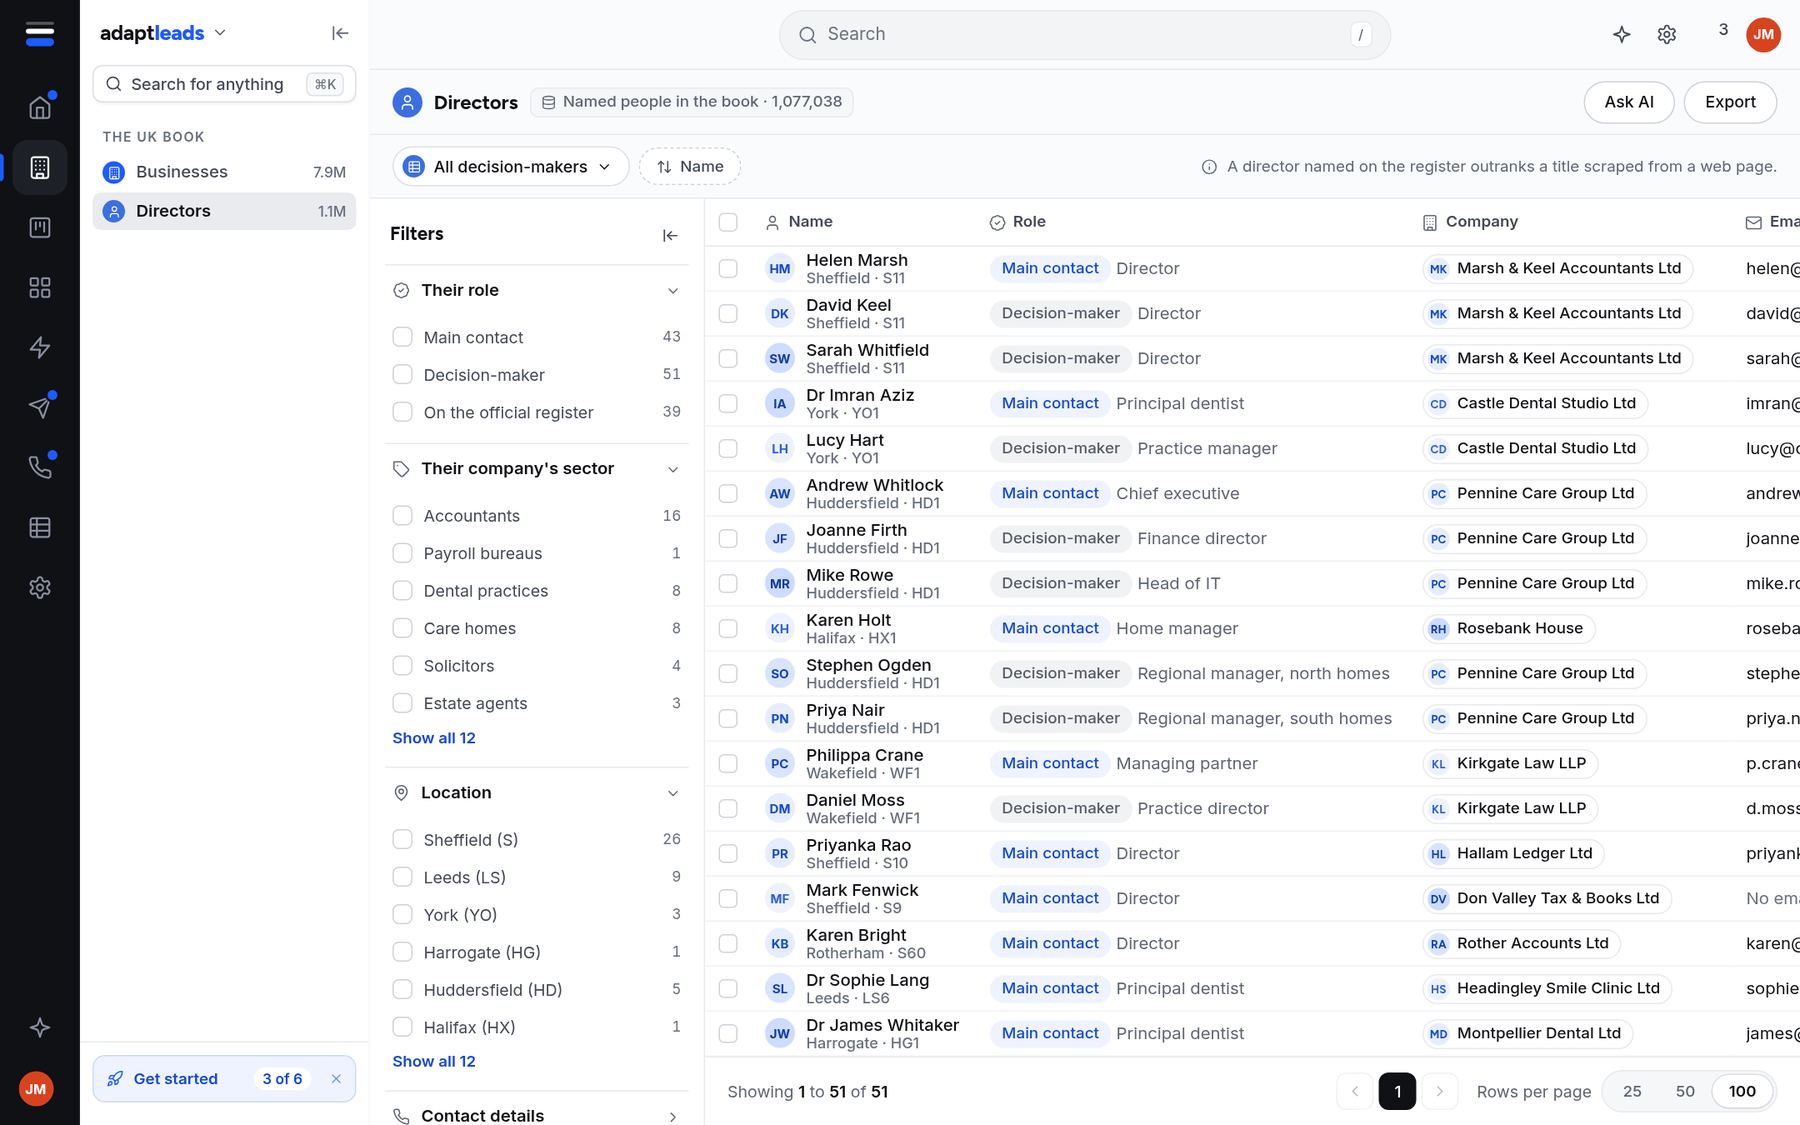Open Businesses in The UK Book
Viewport: 1800px width, 1125px height.
224,172
